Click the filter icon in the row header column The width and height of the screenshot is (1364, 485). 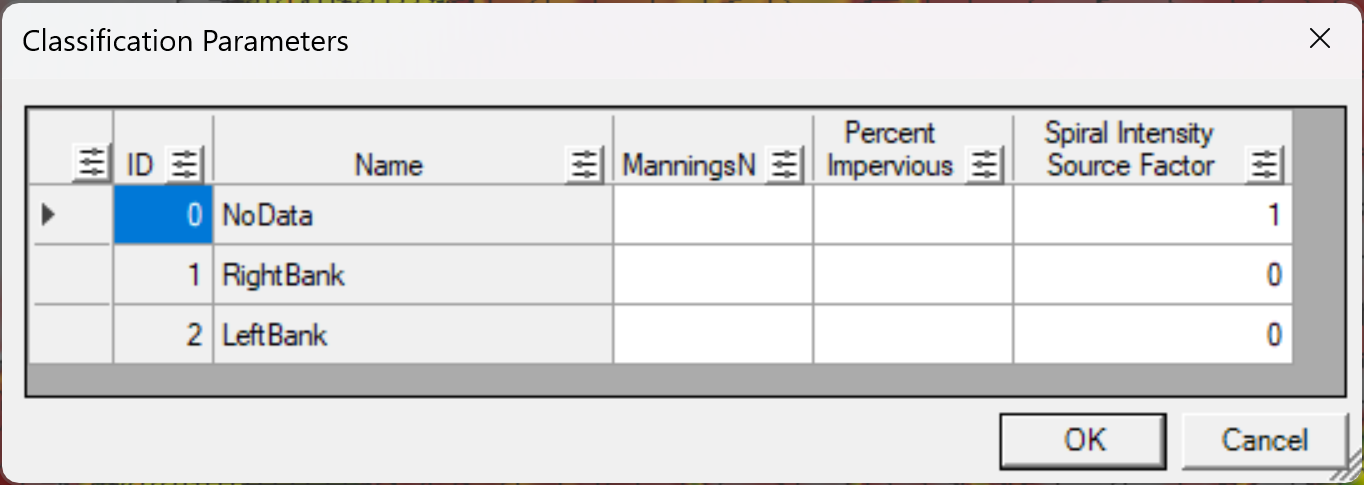(91, 164)
